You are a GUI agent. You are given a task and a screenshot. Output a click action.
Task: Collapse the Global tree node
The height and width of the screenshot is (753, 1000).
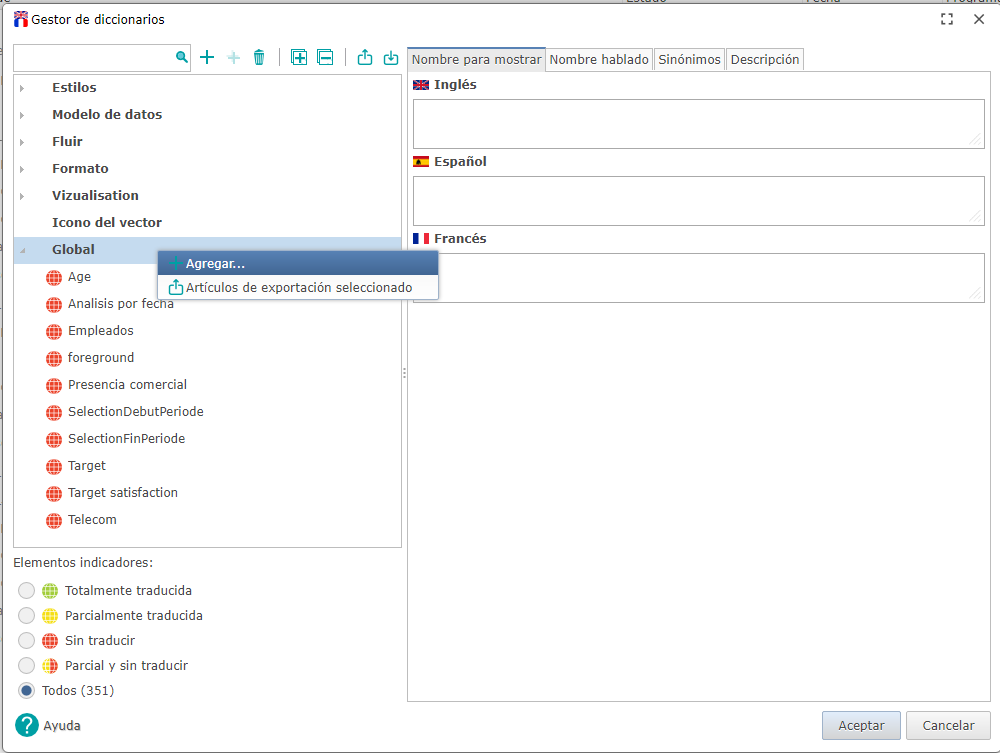pos(22,250)
